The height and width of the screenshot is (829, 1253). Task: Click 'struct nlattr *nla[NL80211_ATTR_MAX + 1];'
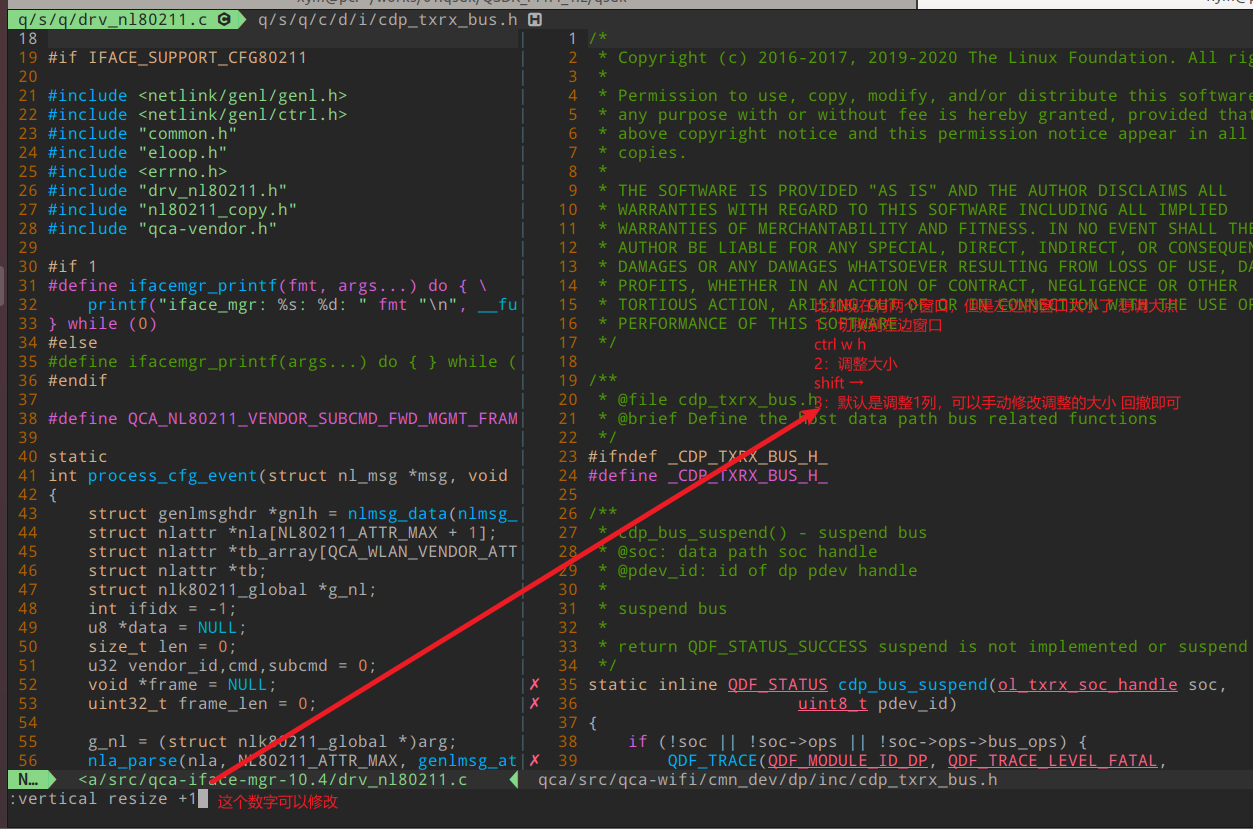292,533
